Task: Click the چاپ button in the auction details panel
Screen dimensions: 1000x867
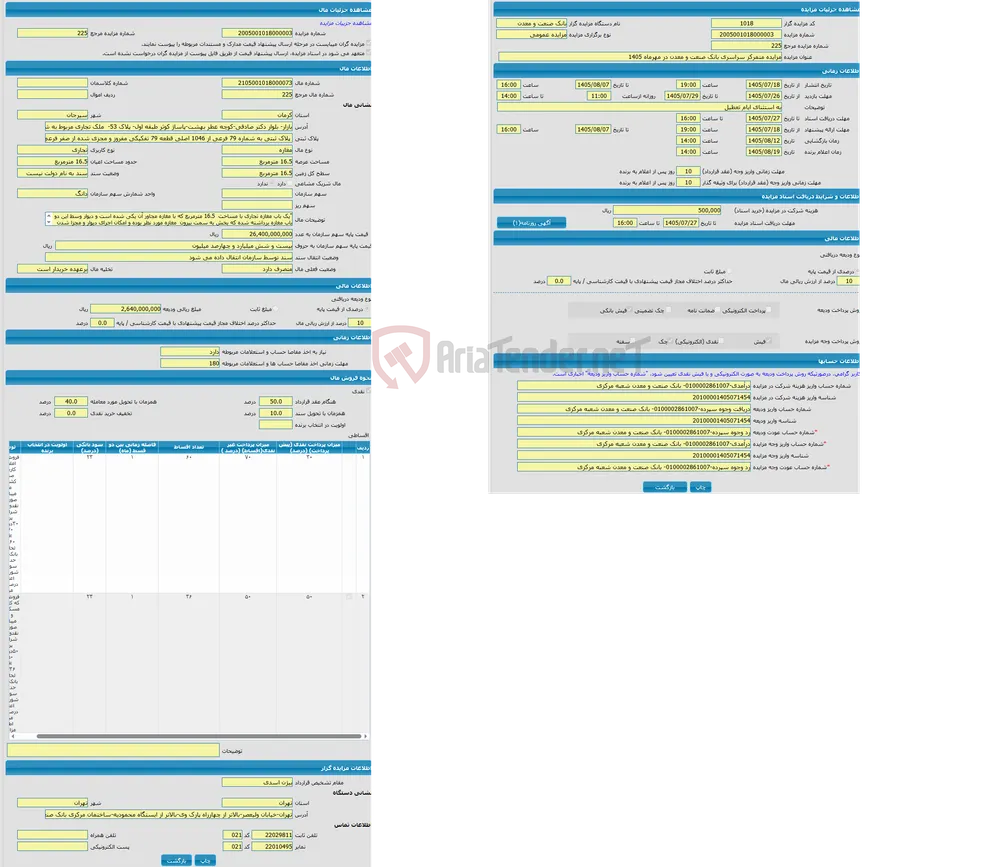Action: 700,487
